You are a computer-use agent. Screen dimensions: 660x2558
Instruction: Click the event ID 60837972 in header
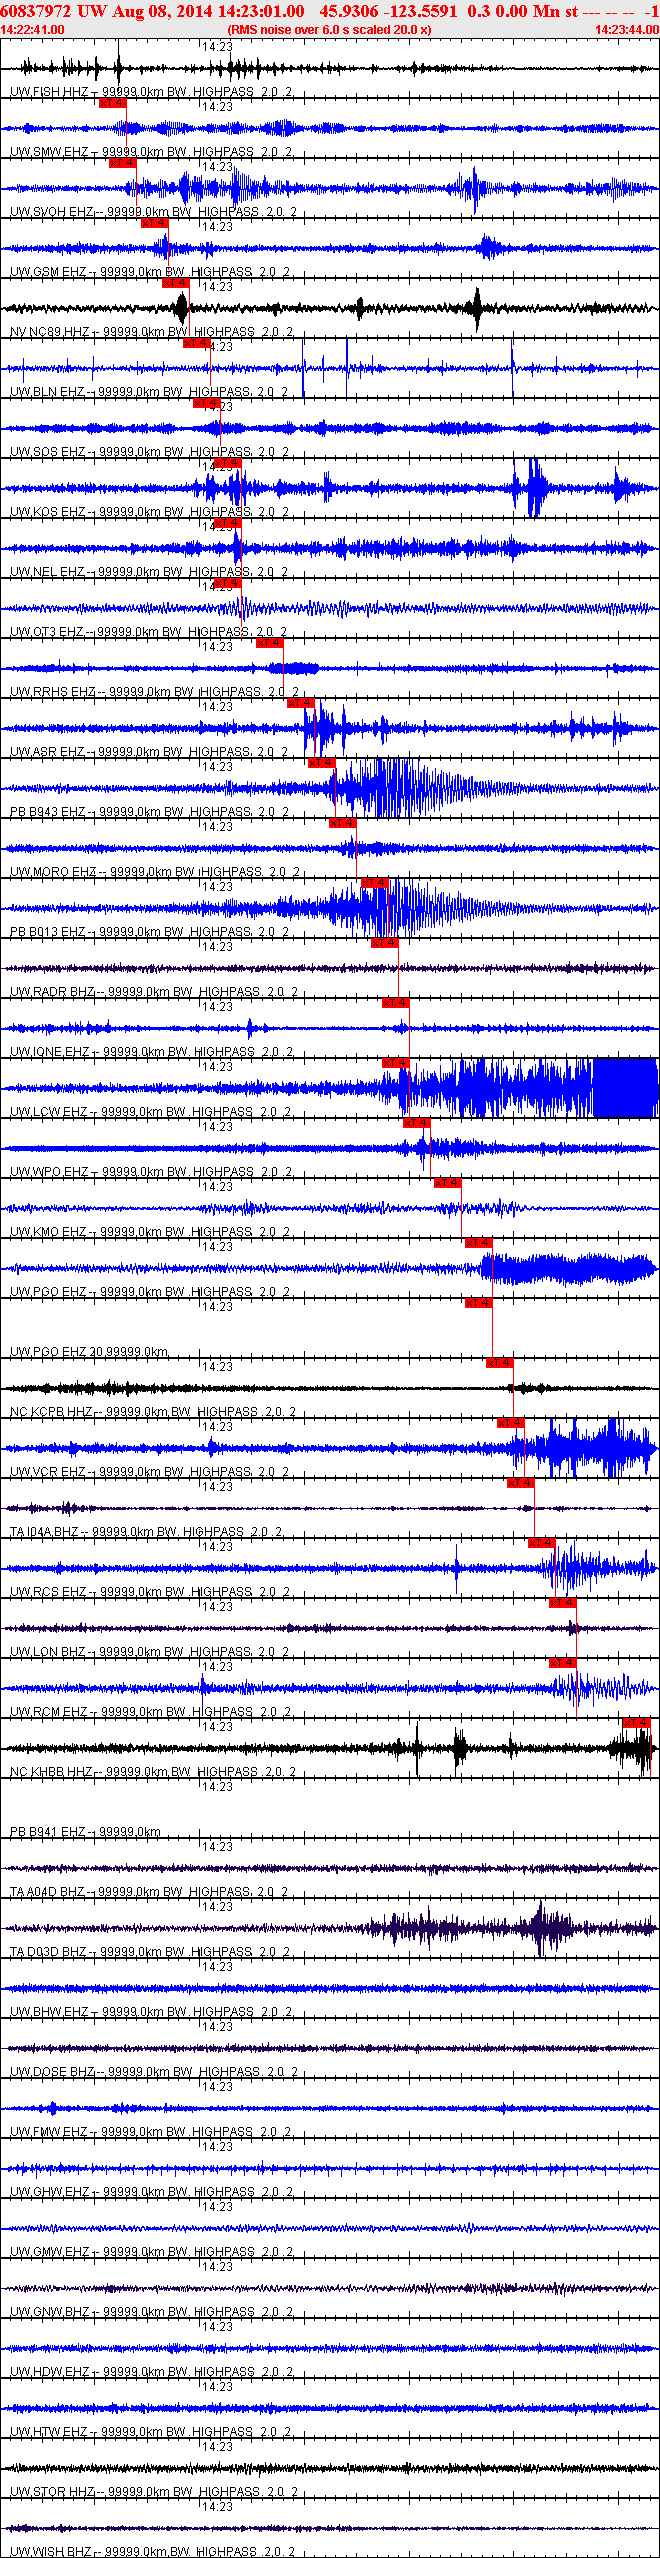pos(36,11)
